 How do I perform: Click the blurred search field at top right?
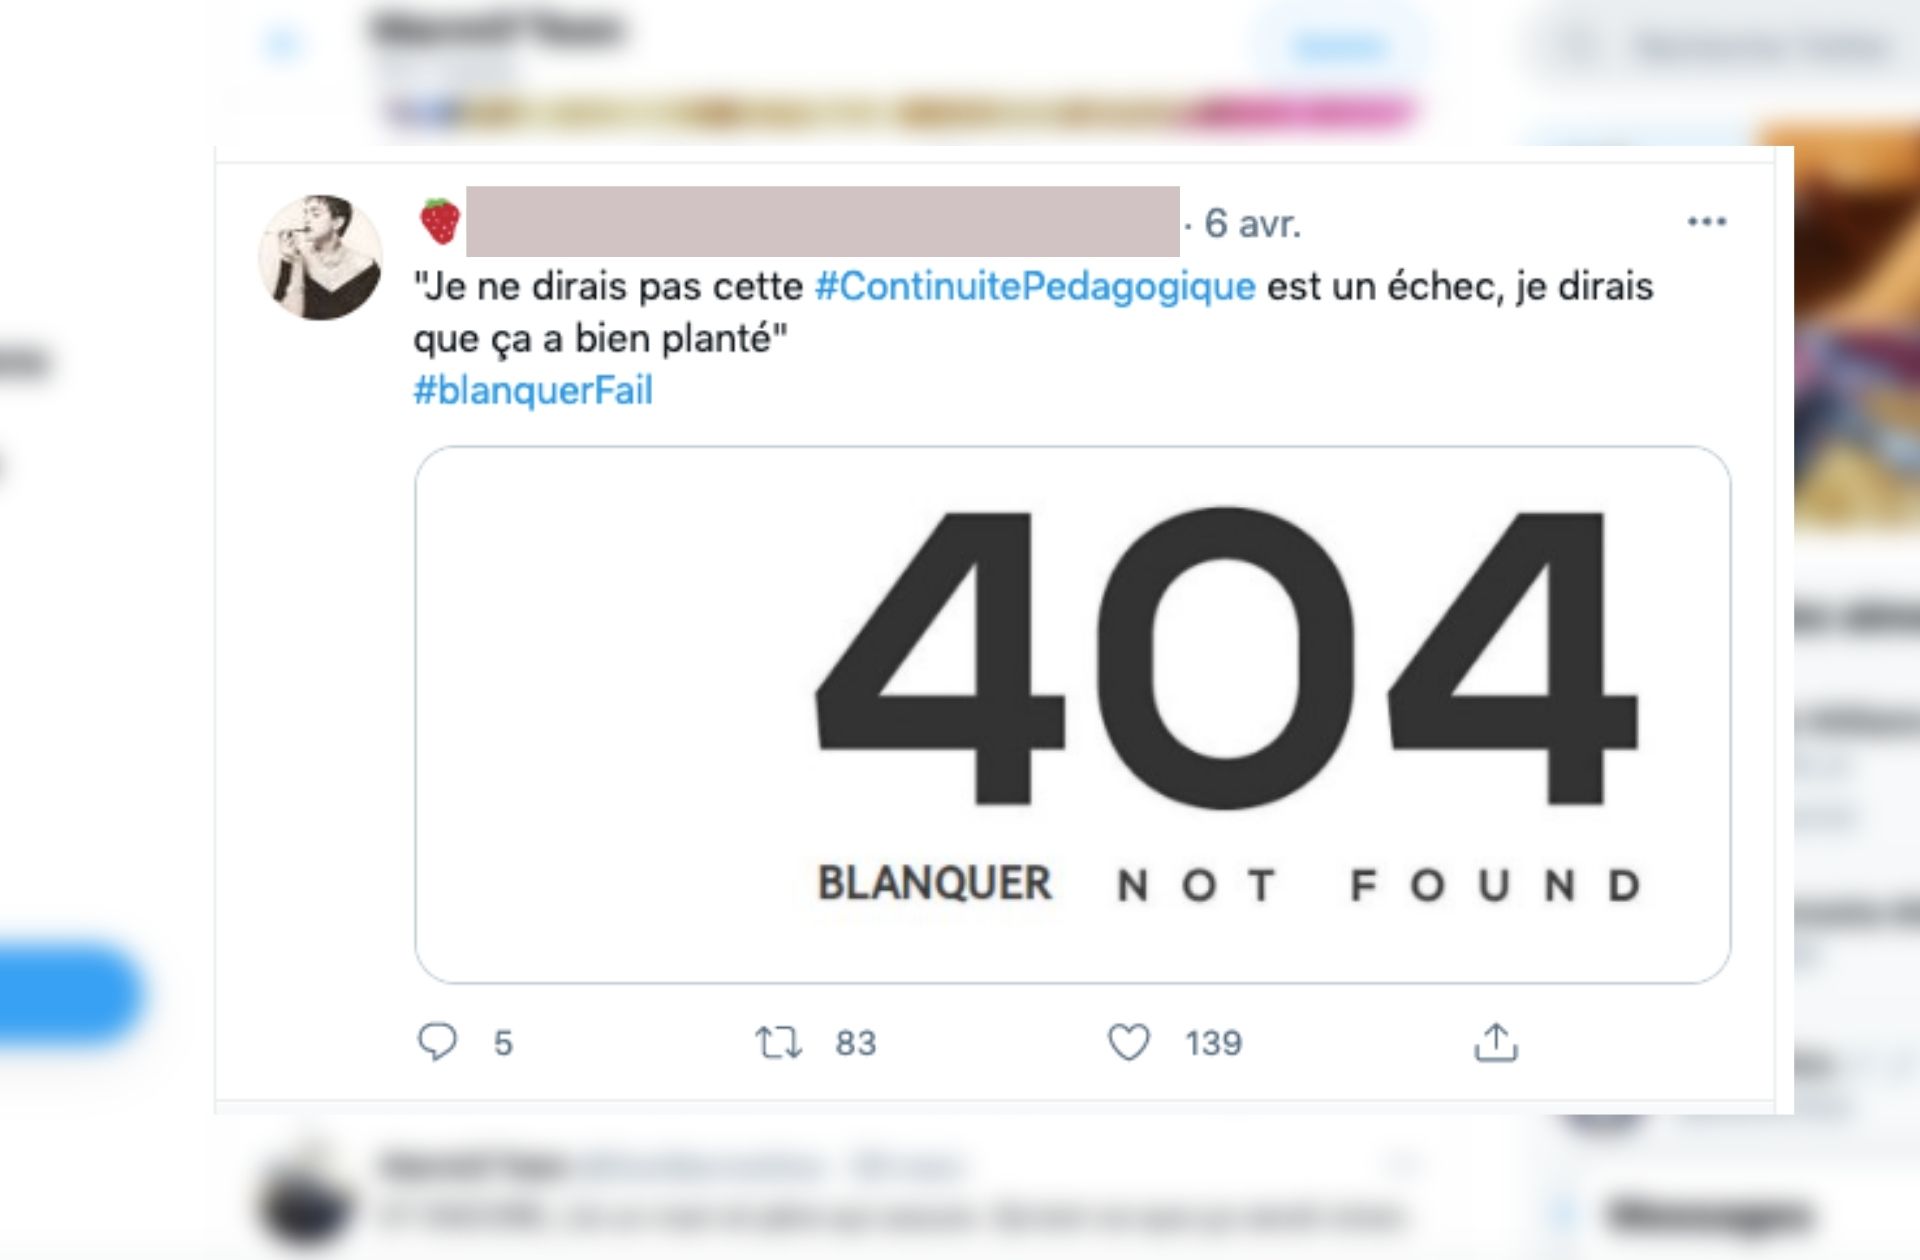click(1722, 47)
